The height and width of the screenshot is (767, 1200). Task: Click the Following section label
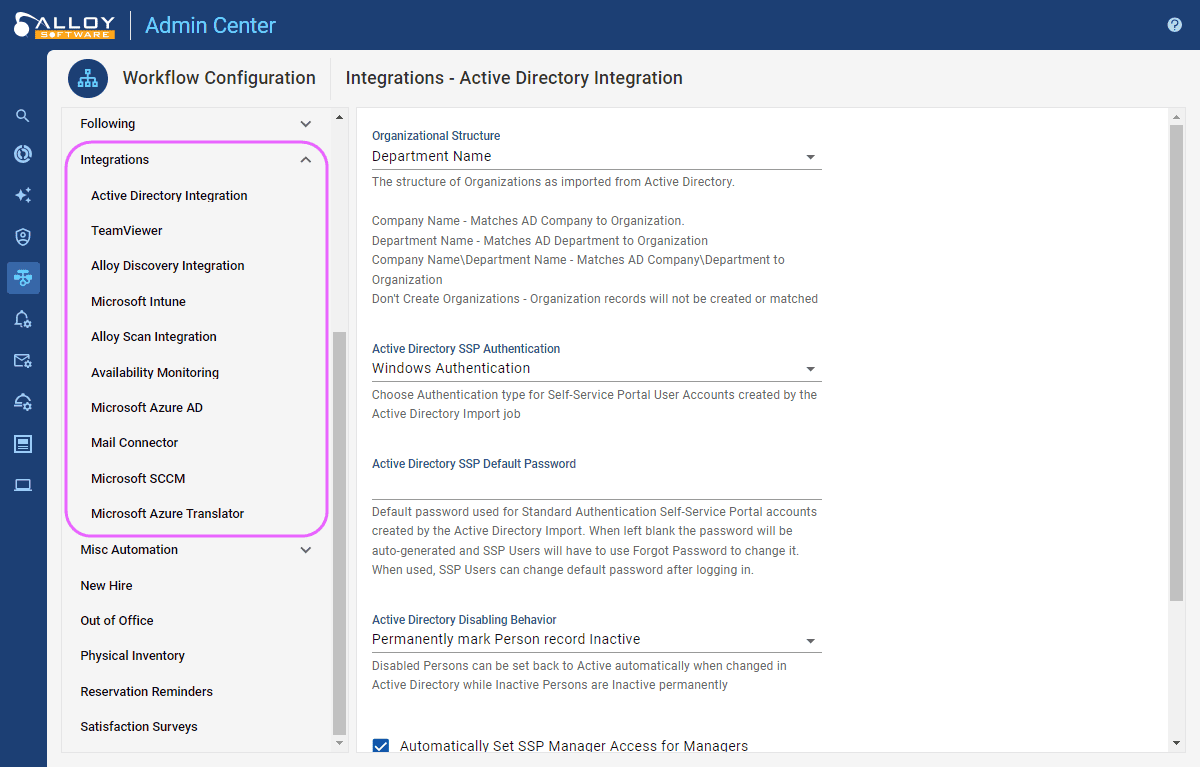click(108, 124)
